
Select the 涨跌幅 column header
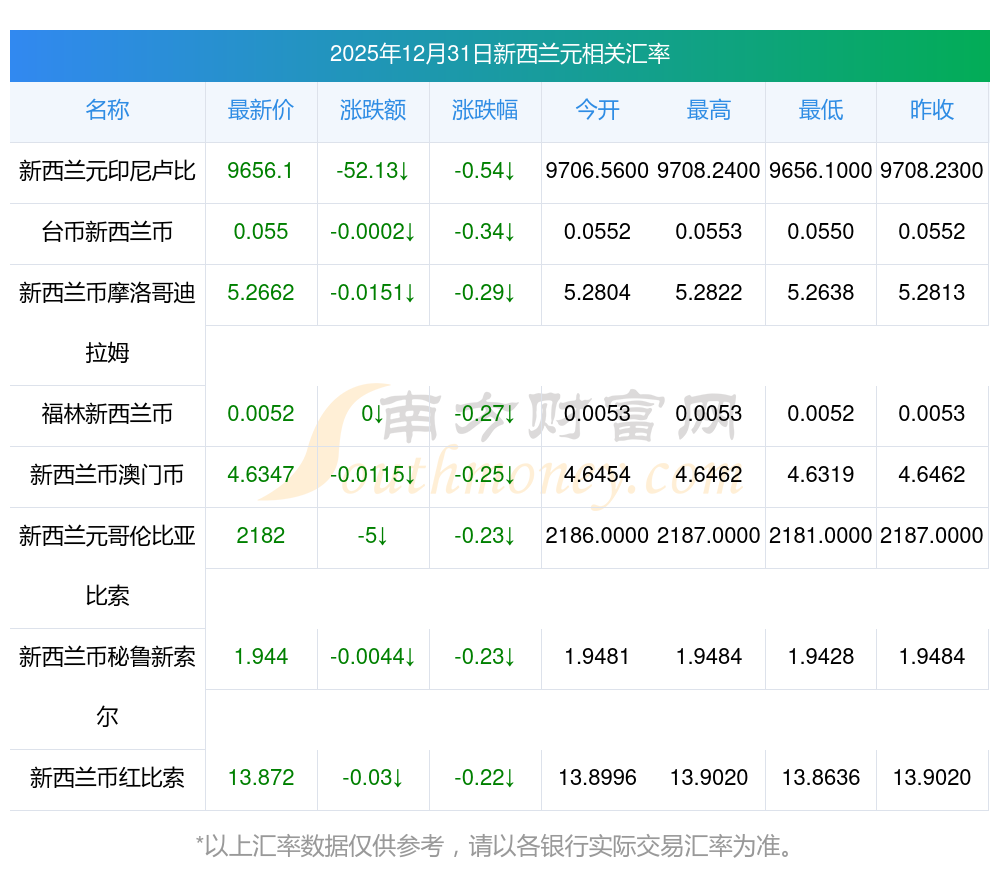click(x=485, y=110)
